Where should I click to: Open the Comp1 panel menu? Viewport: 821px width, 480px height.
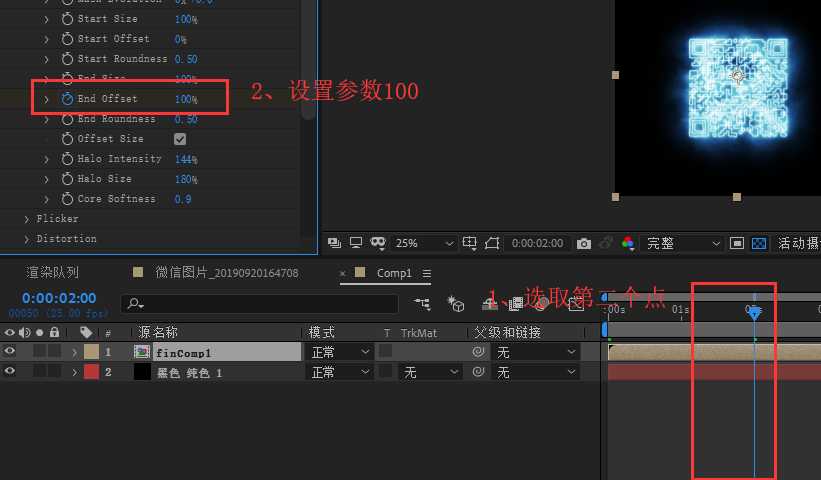tap(427, 273)
